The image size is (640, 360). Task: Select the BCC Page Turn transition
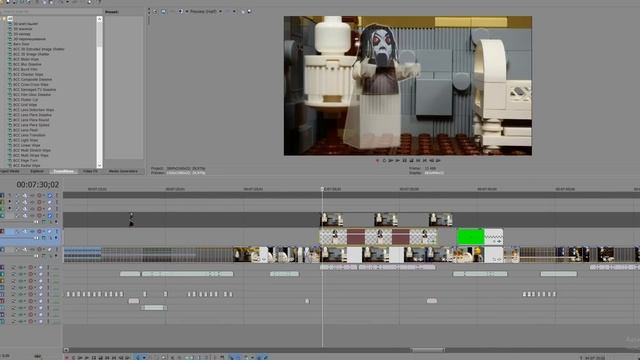[x=25, y=160]
